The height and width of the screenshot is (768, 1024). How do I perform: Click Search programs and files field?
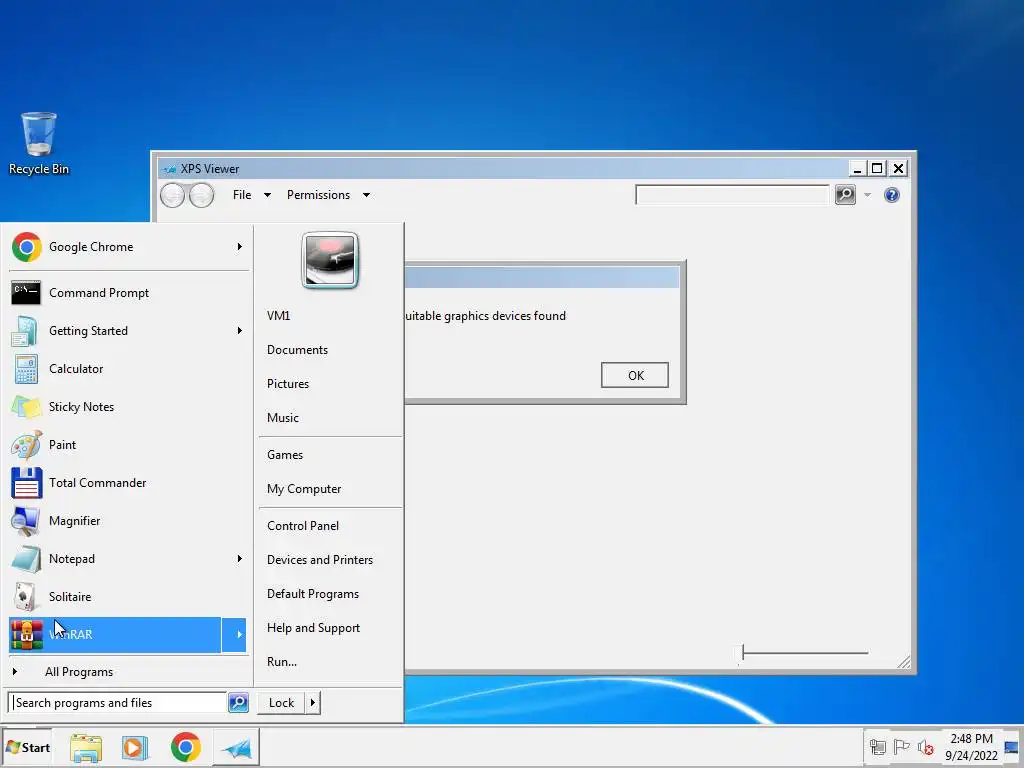pyautogui.click(x=118, y=703)
